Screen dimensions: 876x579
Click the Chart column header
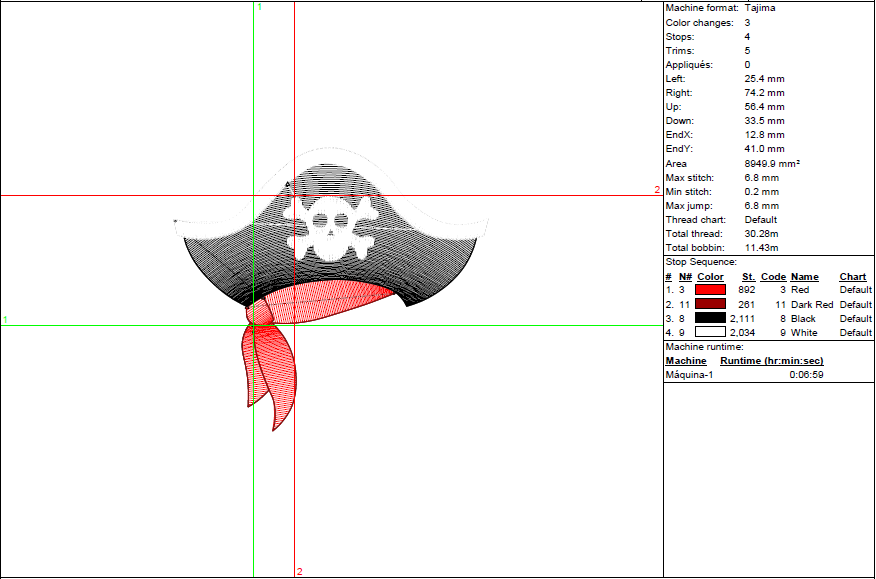pyautogui.click(x=853, y=277)
